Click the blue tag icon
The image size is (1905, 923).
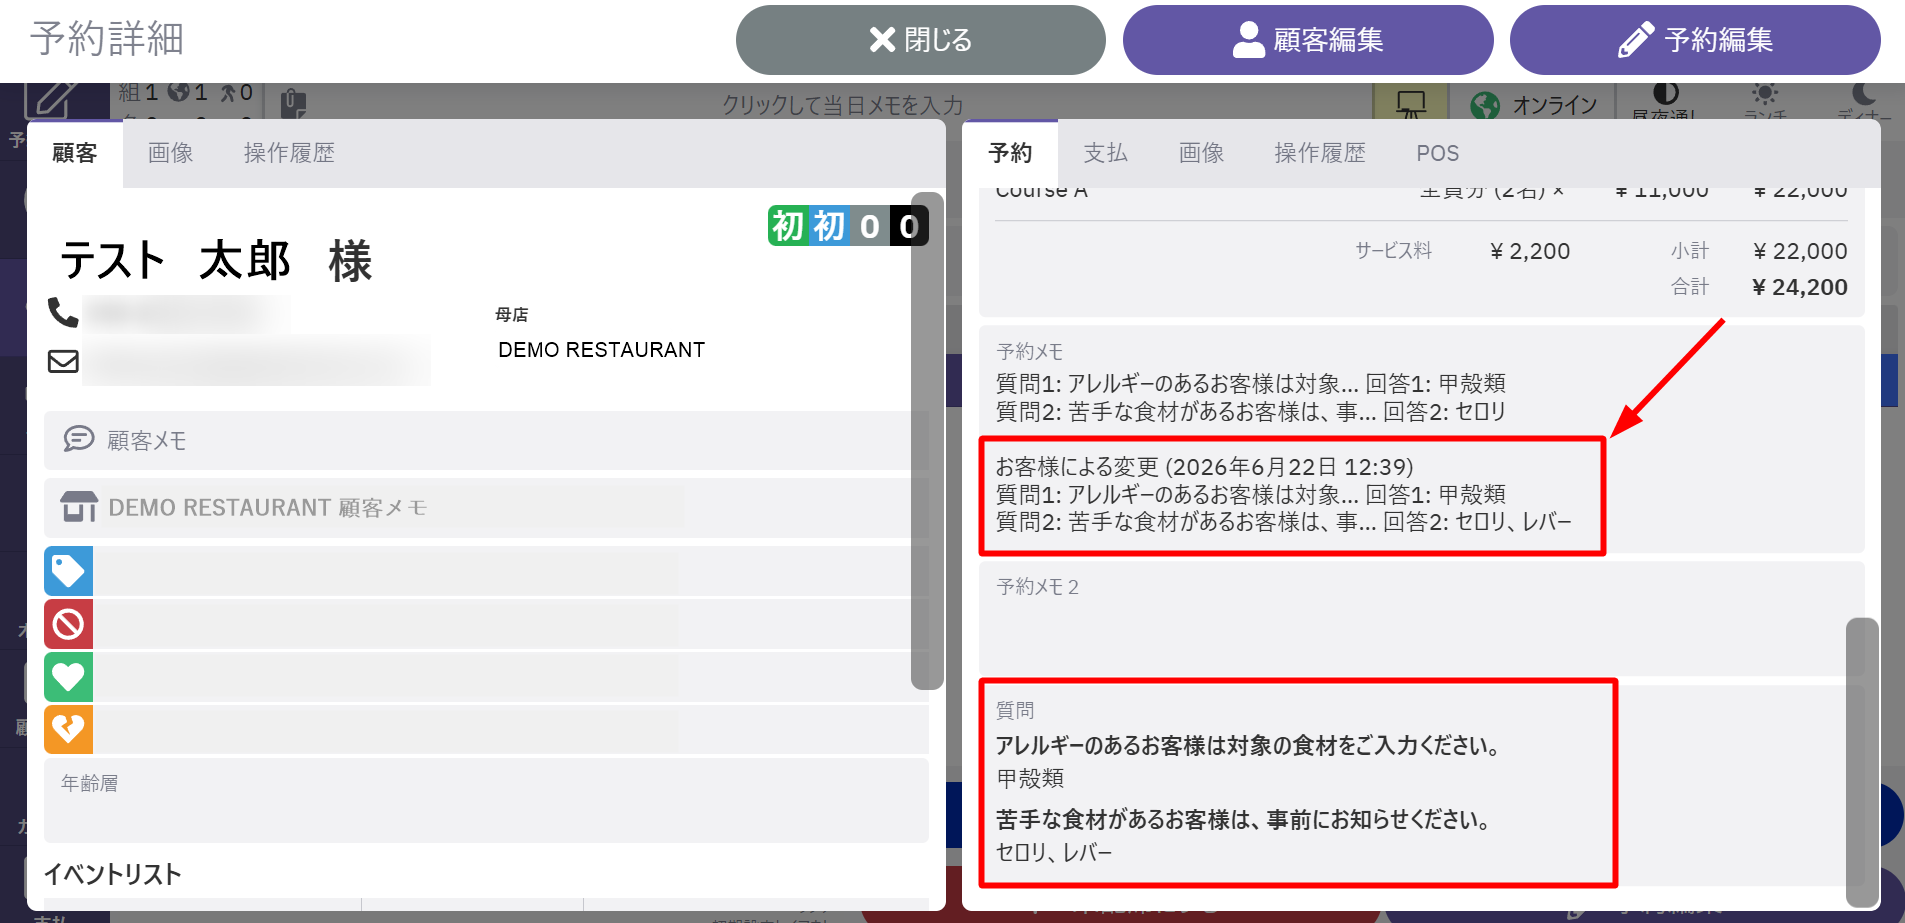[x=68, y=571]
